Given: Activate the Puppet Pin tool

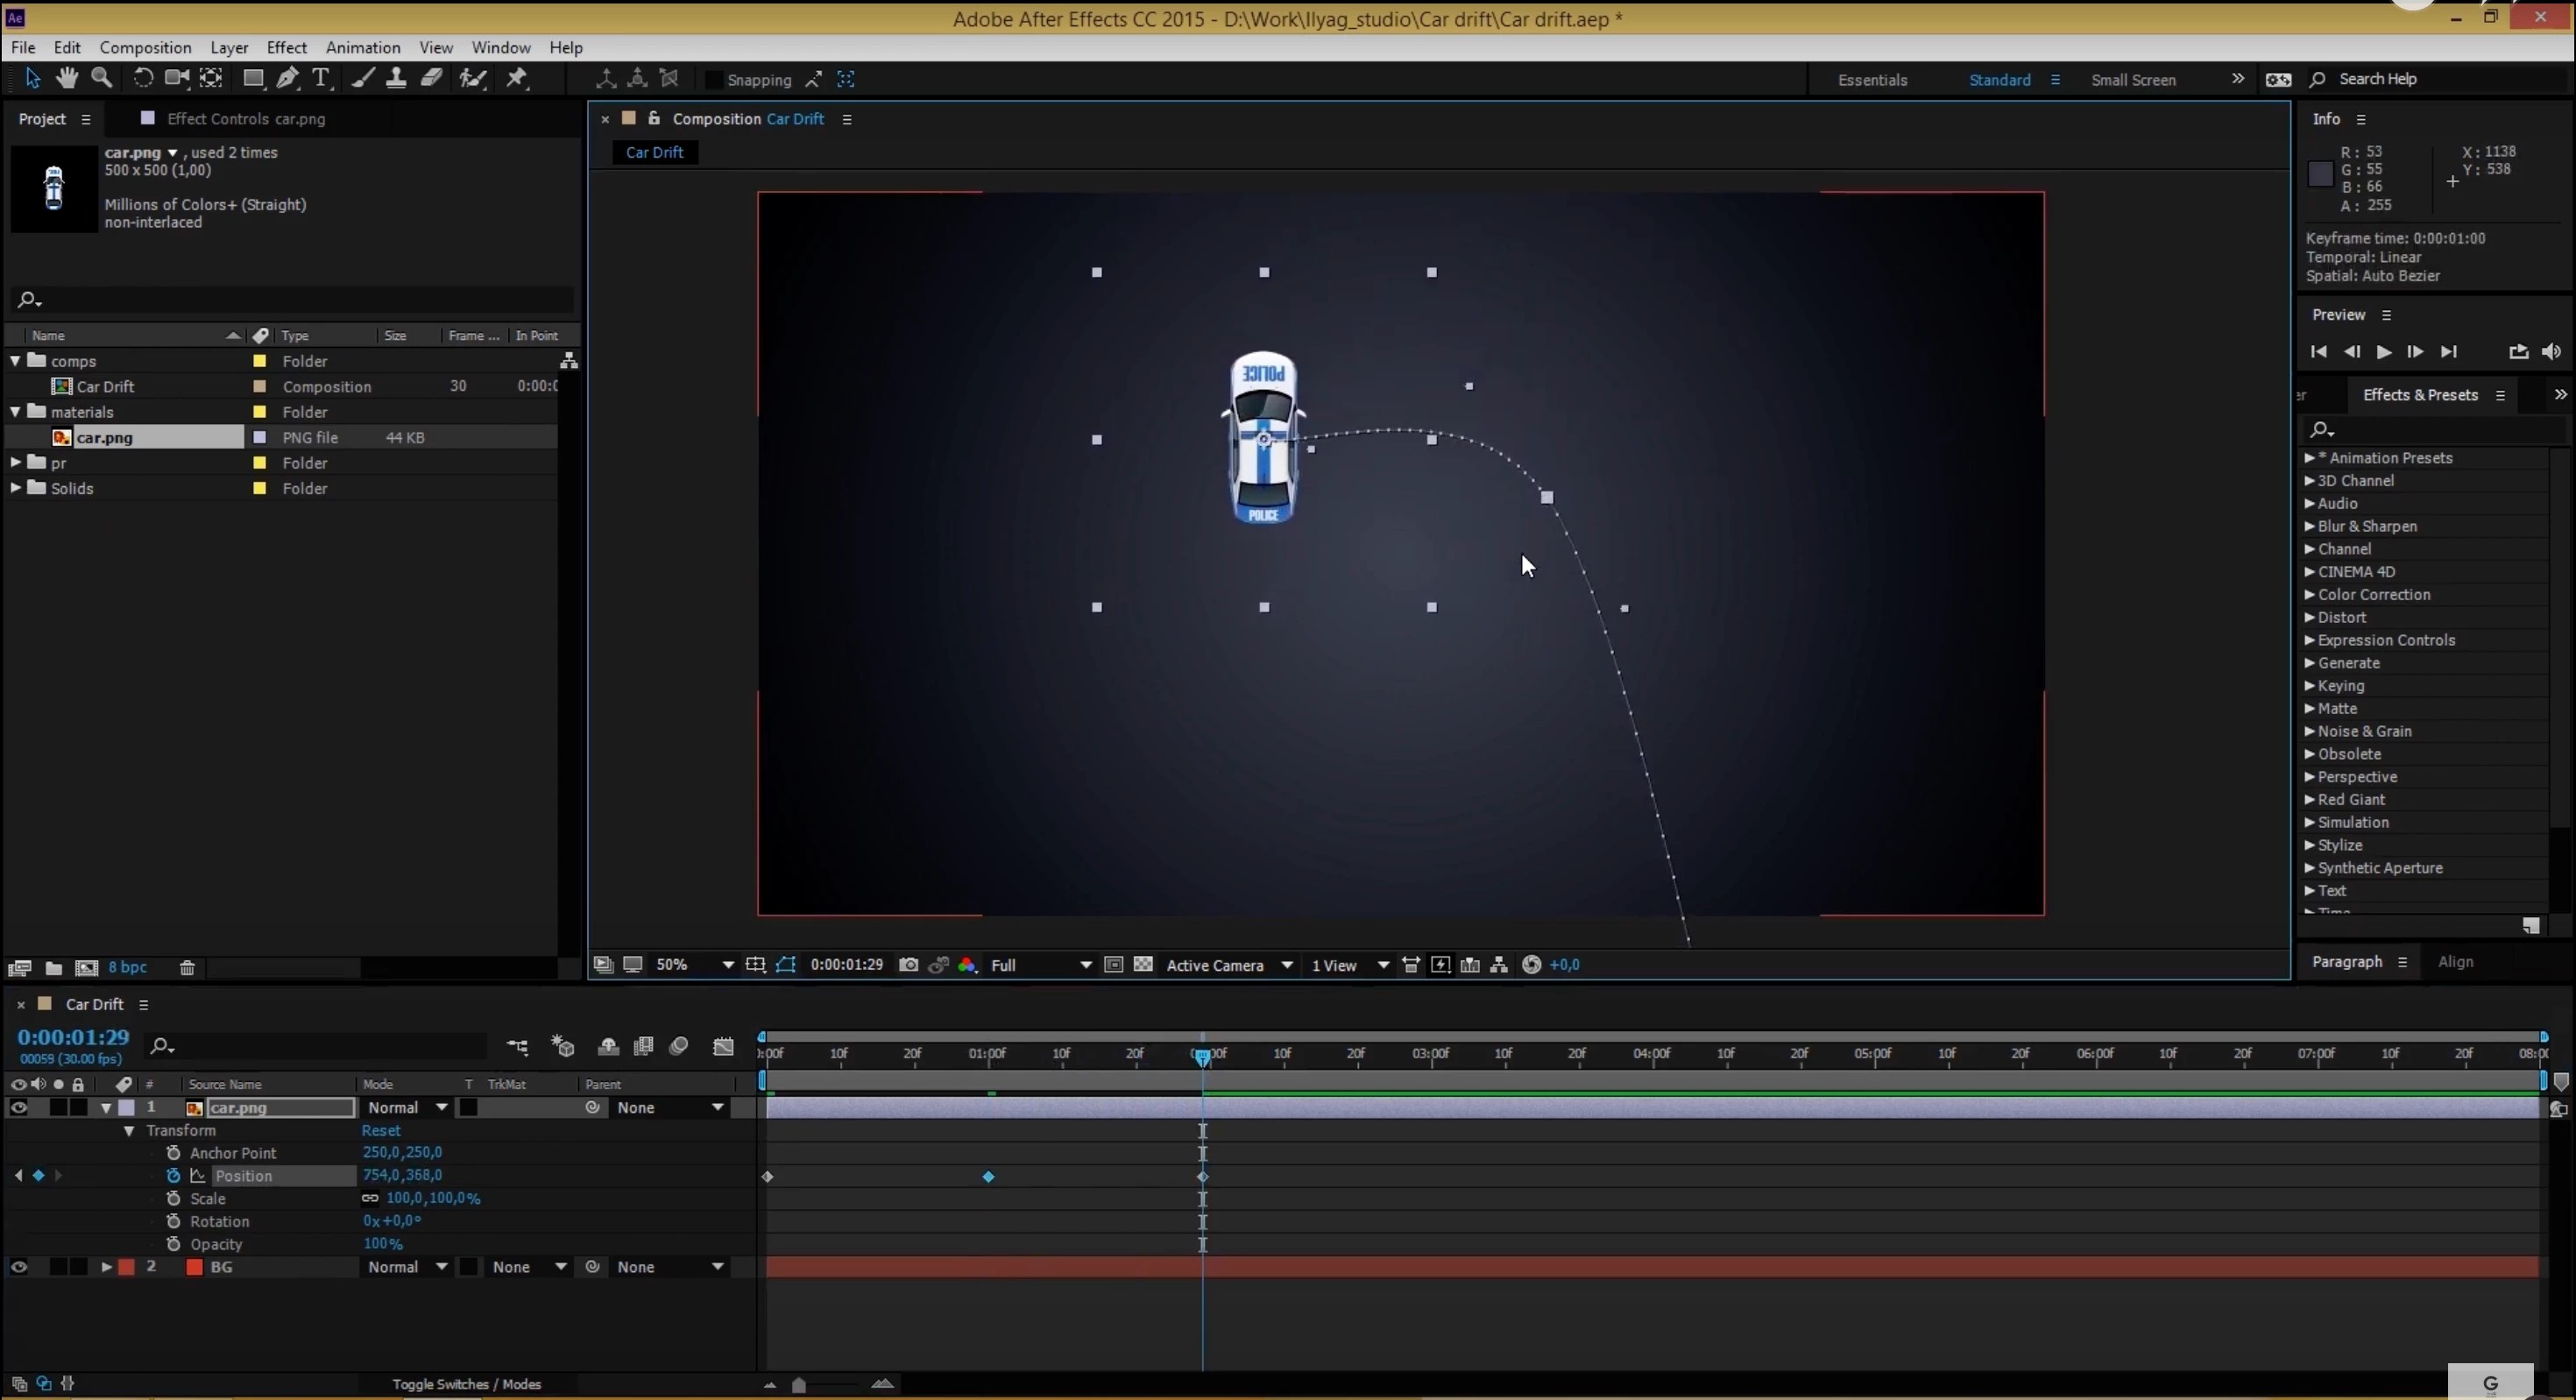Looking at the screenshot, I should pyautogui.click(x=517, y=79).
